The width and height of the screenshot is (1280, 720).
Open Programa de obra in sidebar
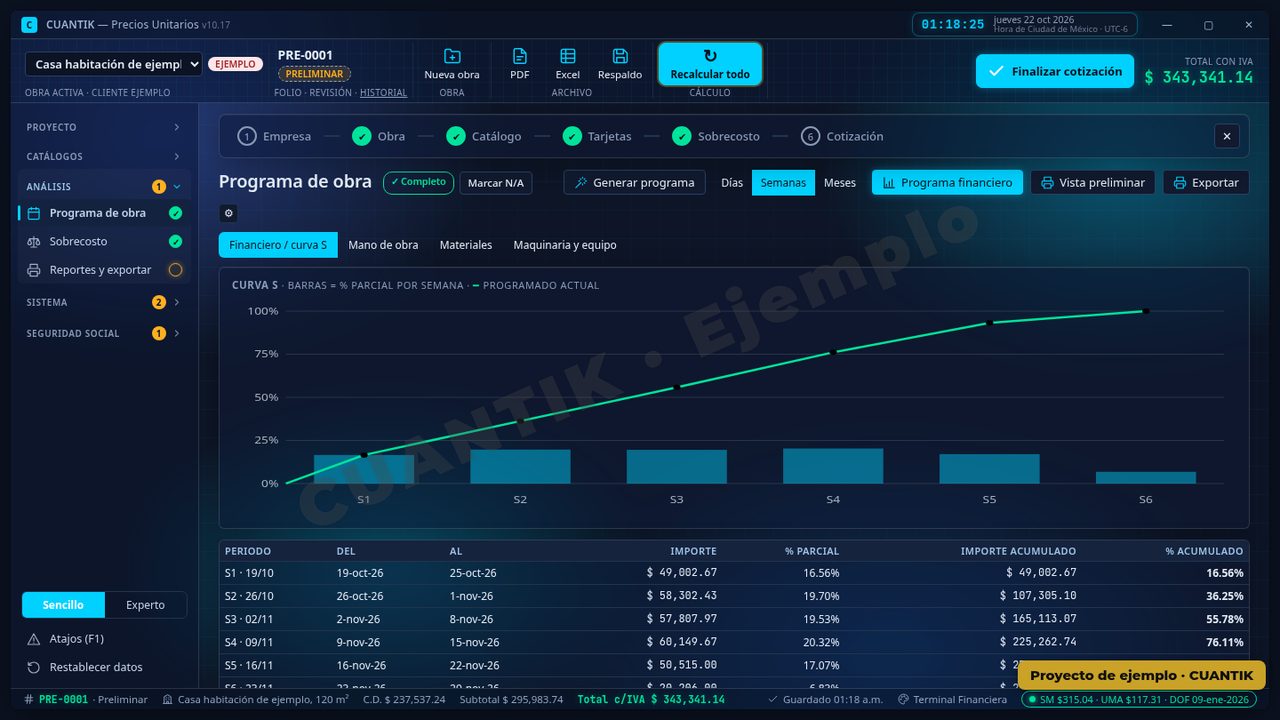[104, 213]
